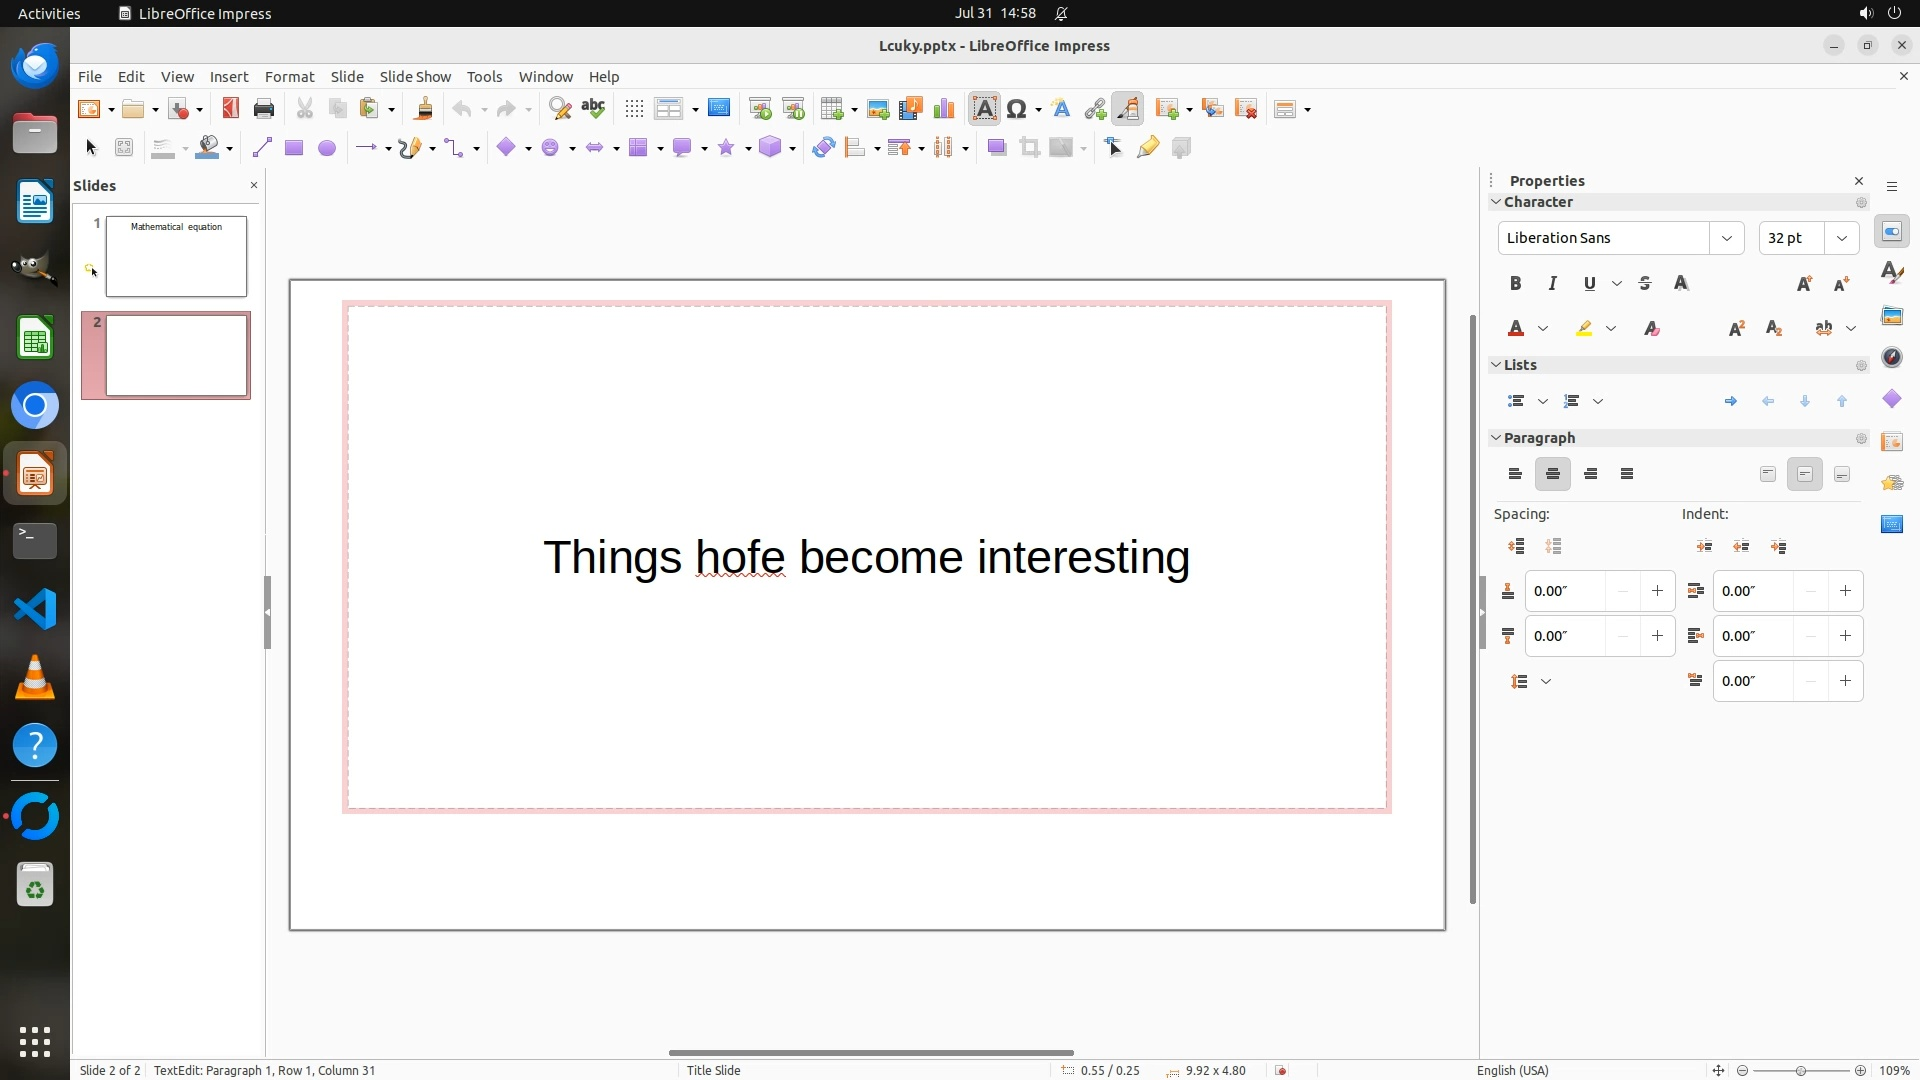Click the Print icon
The image size is (1920, 1080).
tap(264, 109)
